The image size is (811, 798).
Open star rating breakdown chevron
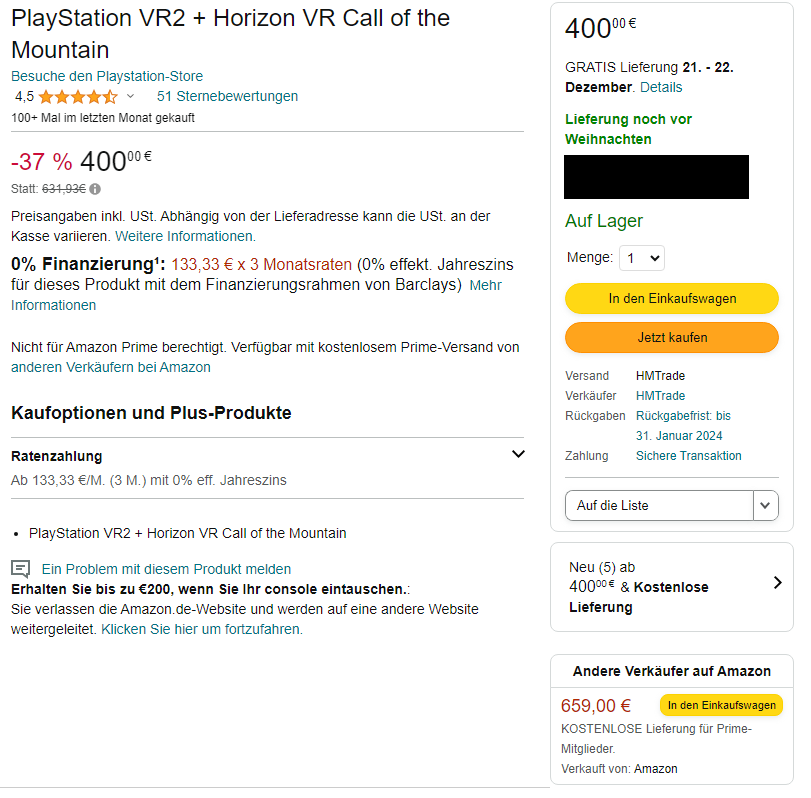tap(130, 96)
